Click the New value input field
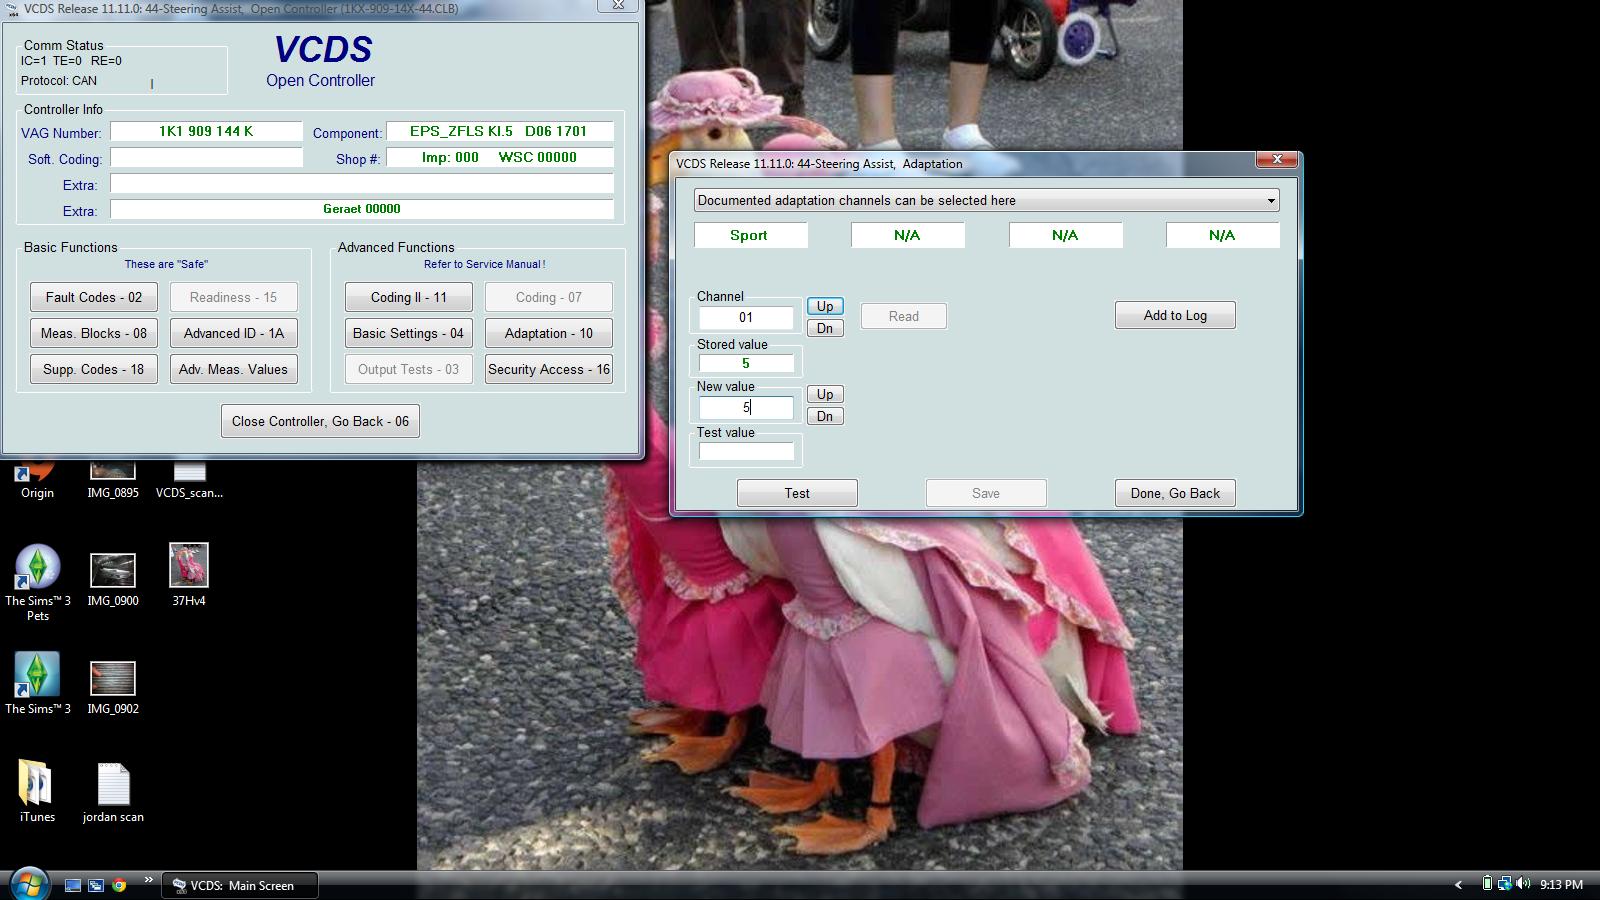This screenshot has height=900, width=1600. click(x=746, y=408)
